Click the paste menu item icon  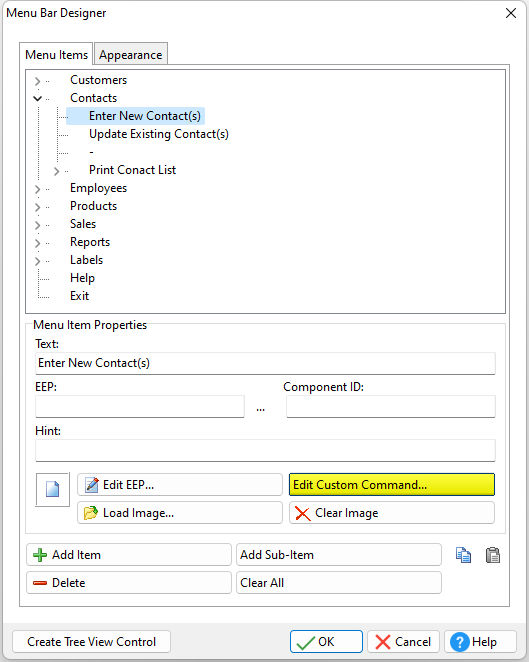click(x=493, y=555)
